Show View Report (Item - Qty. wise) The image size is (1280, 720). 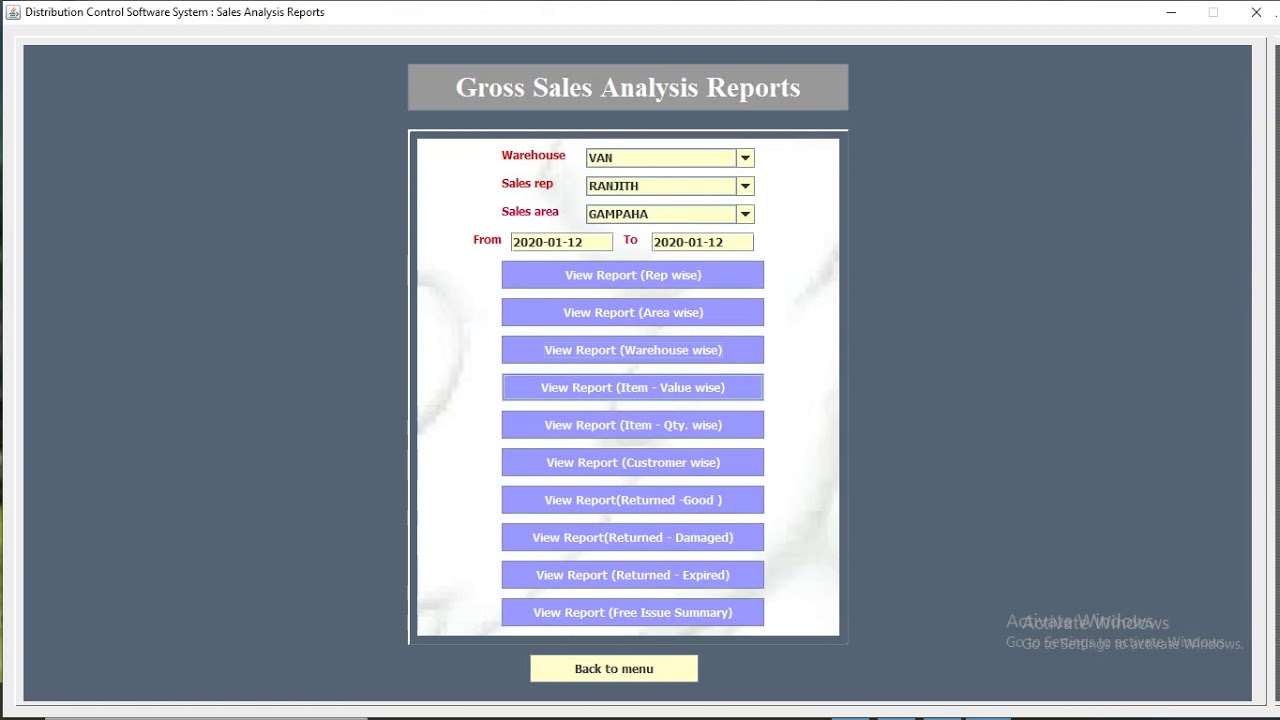[633, 425]
